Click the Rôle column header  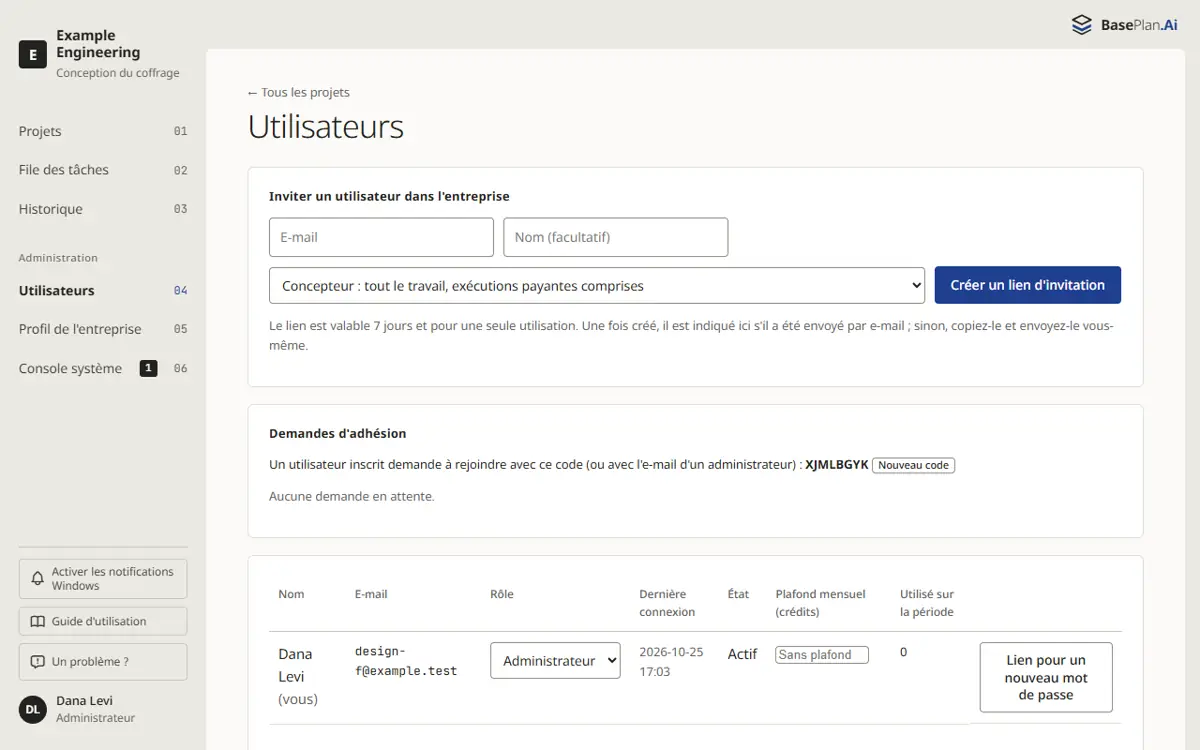[x=502, y=594]
